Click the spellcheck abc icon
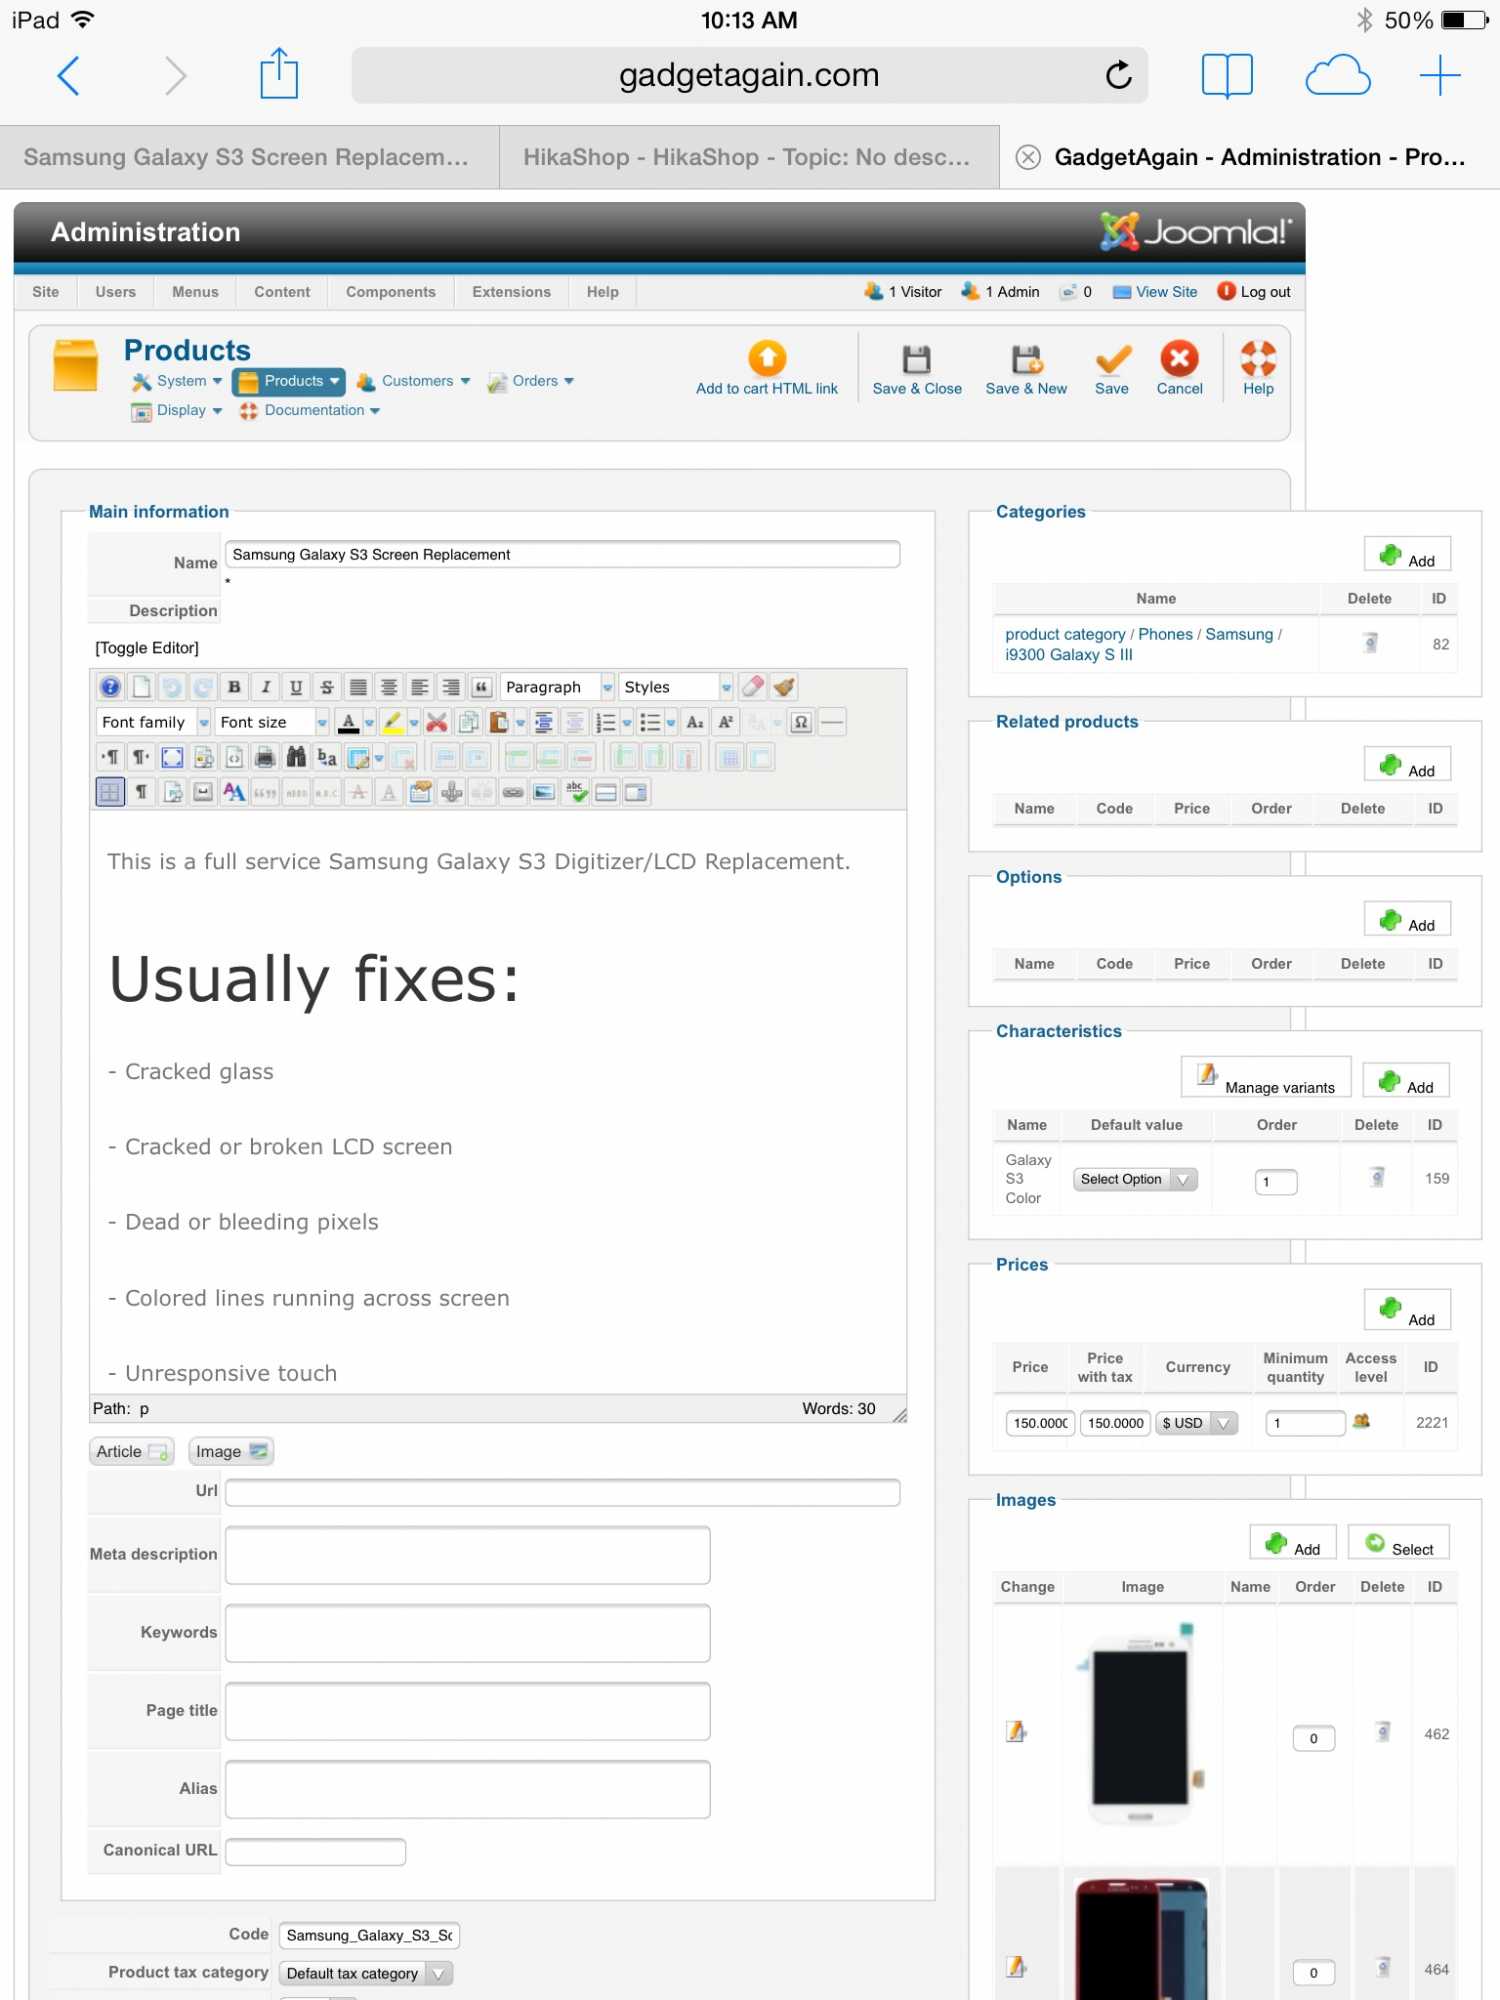 [x=575, y=792]
